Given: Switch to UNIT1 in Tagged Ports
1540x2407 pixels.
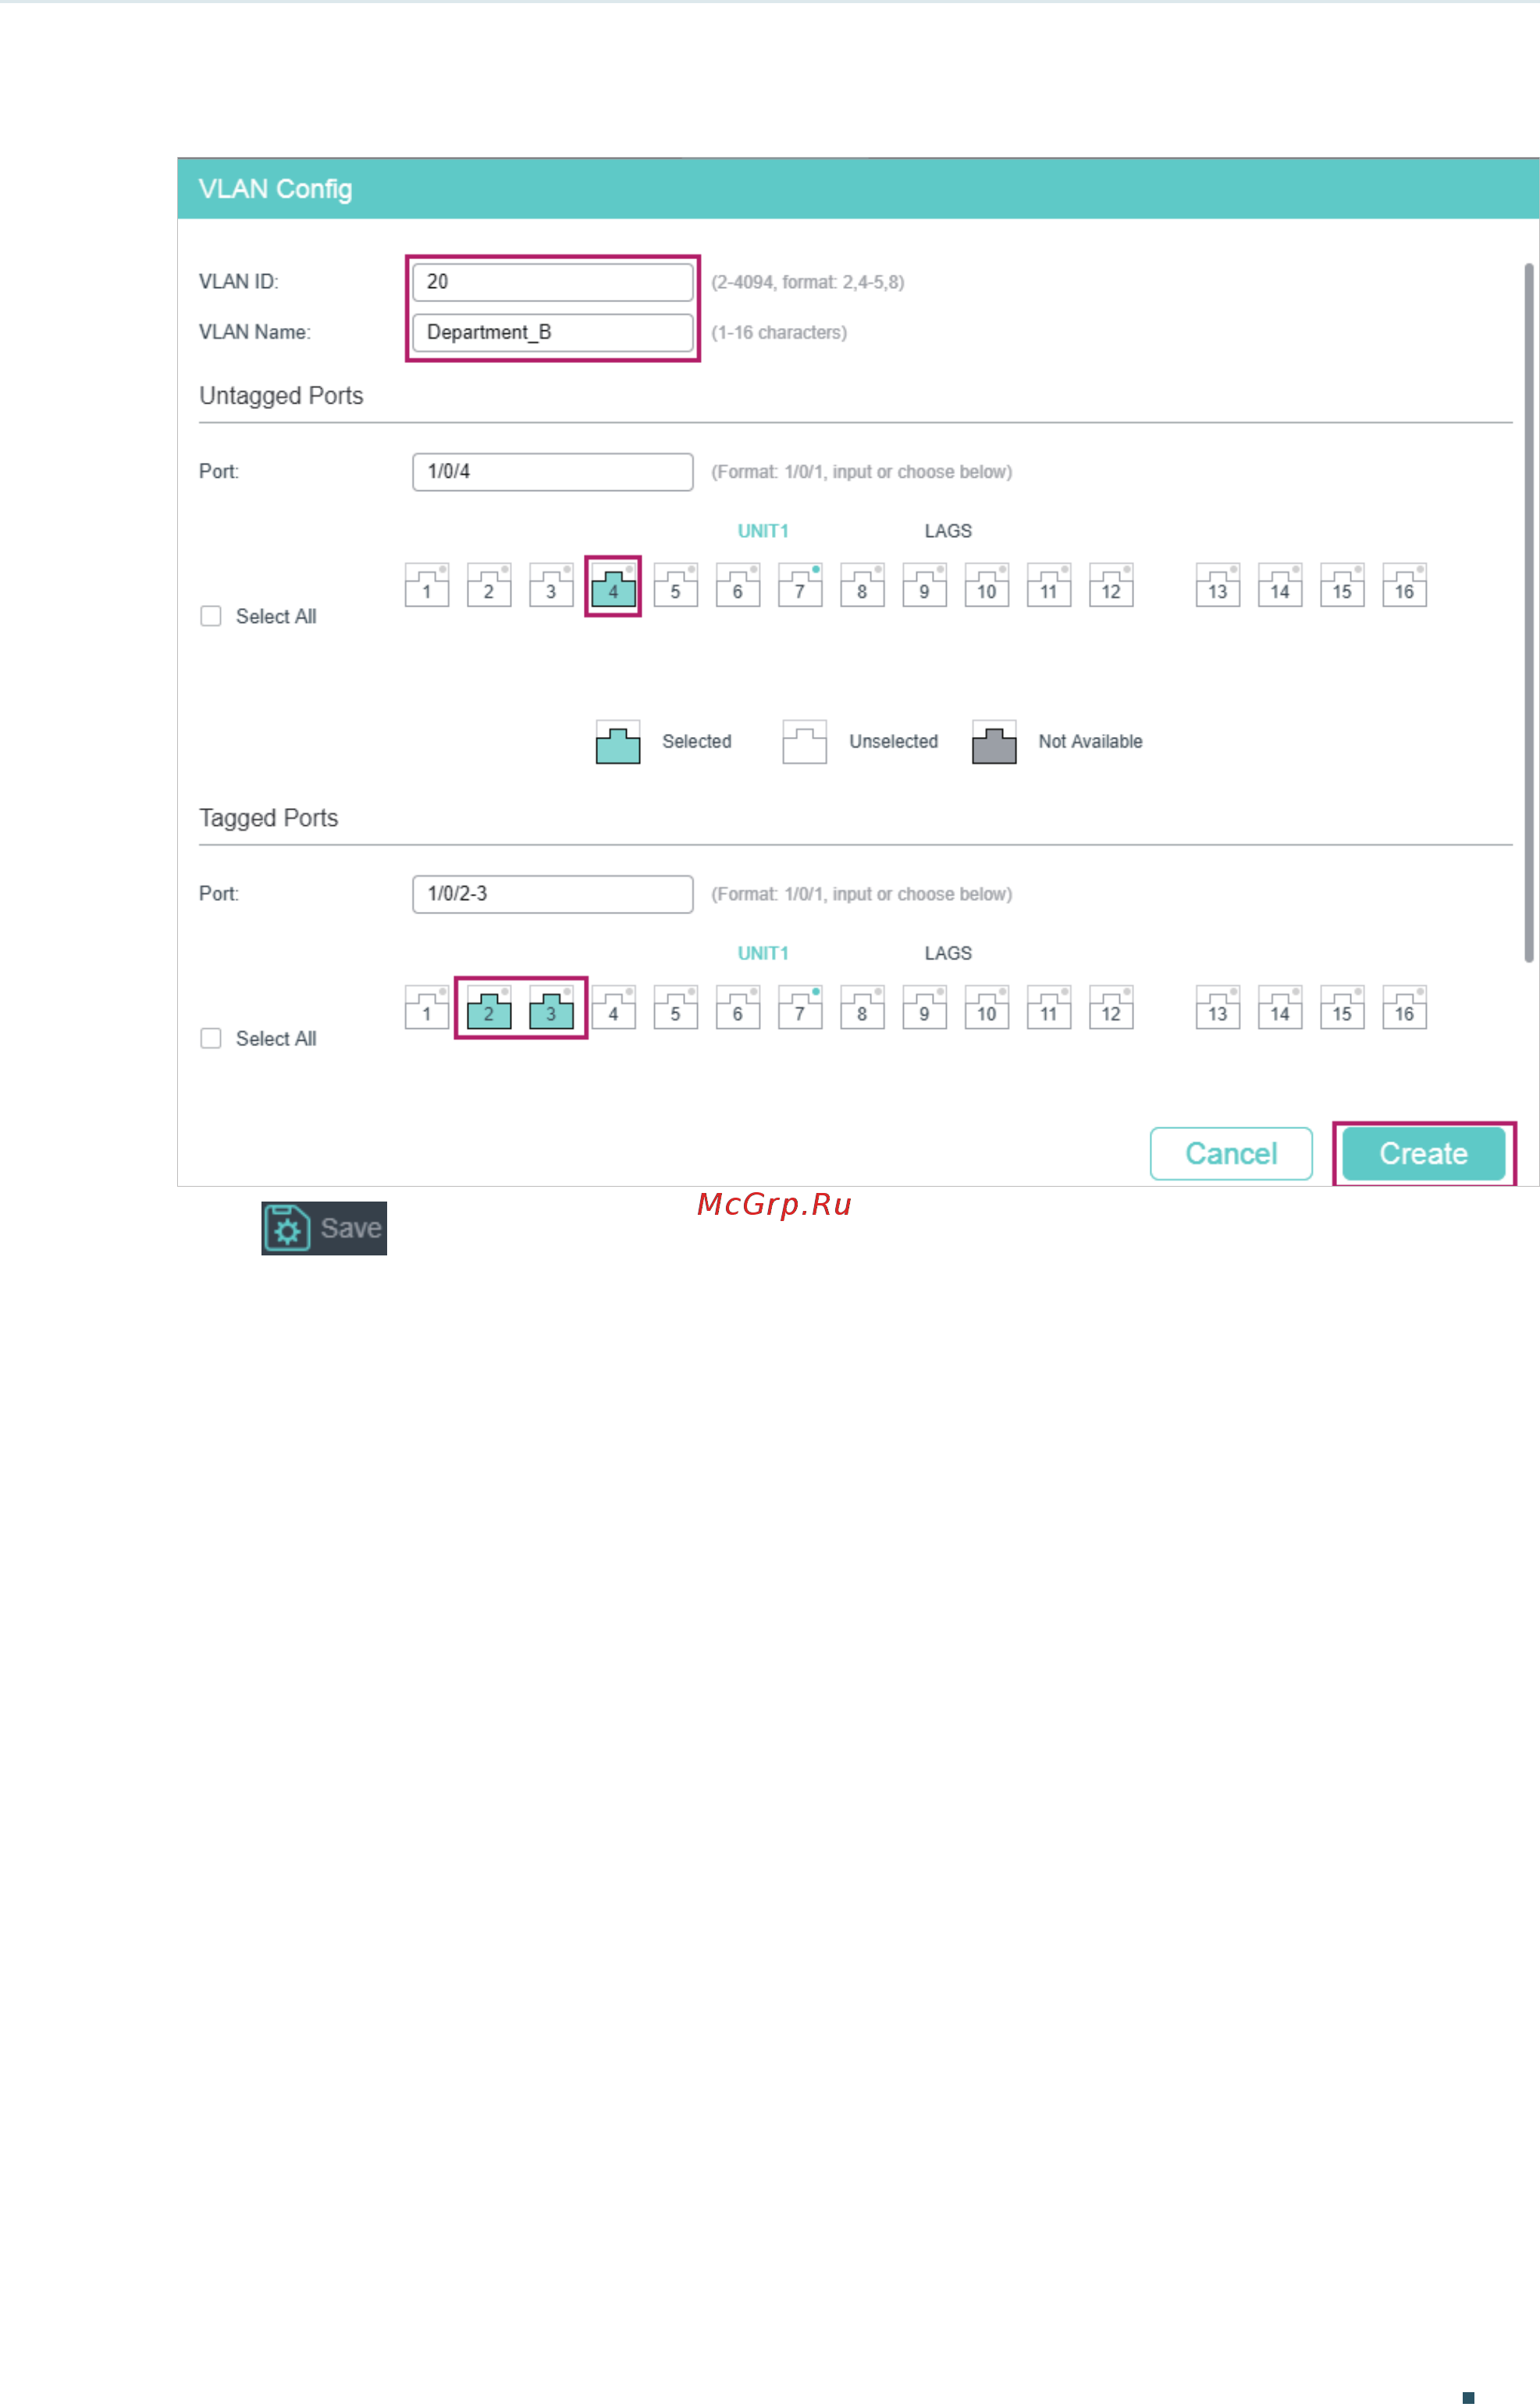Looking at the screenshot, I should [x=763, y=953].
